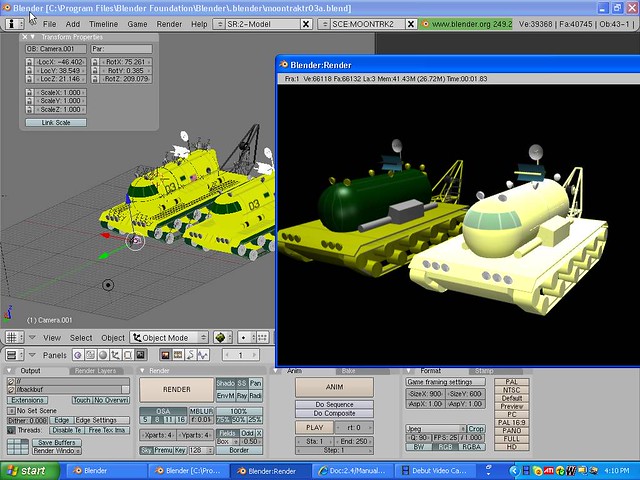Open the Timeline menu
Screen dimensions: 640x480
[103, 24]
